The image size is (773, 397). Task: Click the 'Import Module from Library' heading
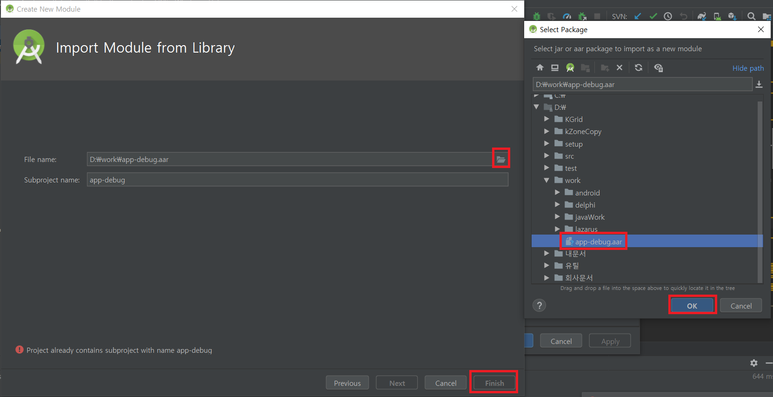(x=145, y=48)
